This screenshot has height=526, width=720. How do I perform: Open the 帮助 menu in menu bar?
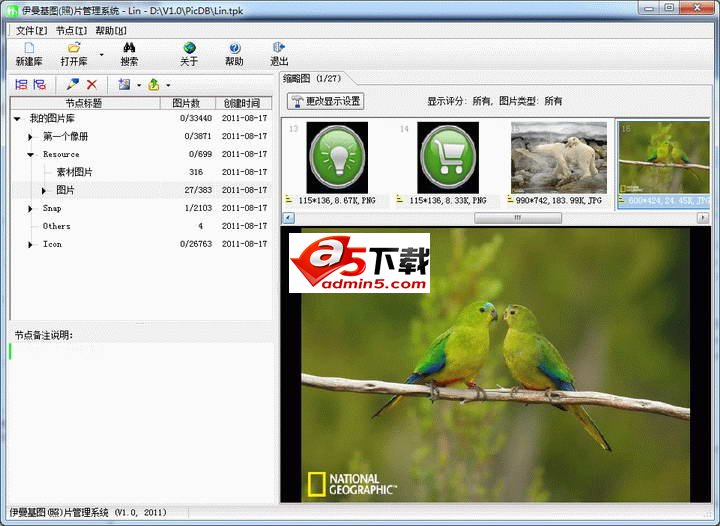pos(111,31)
